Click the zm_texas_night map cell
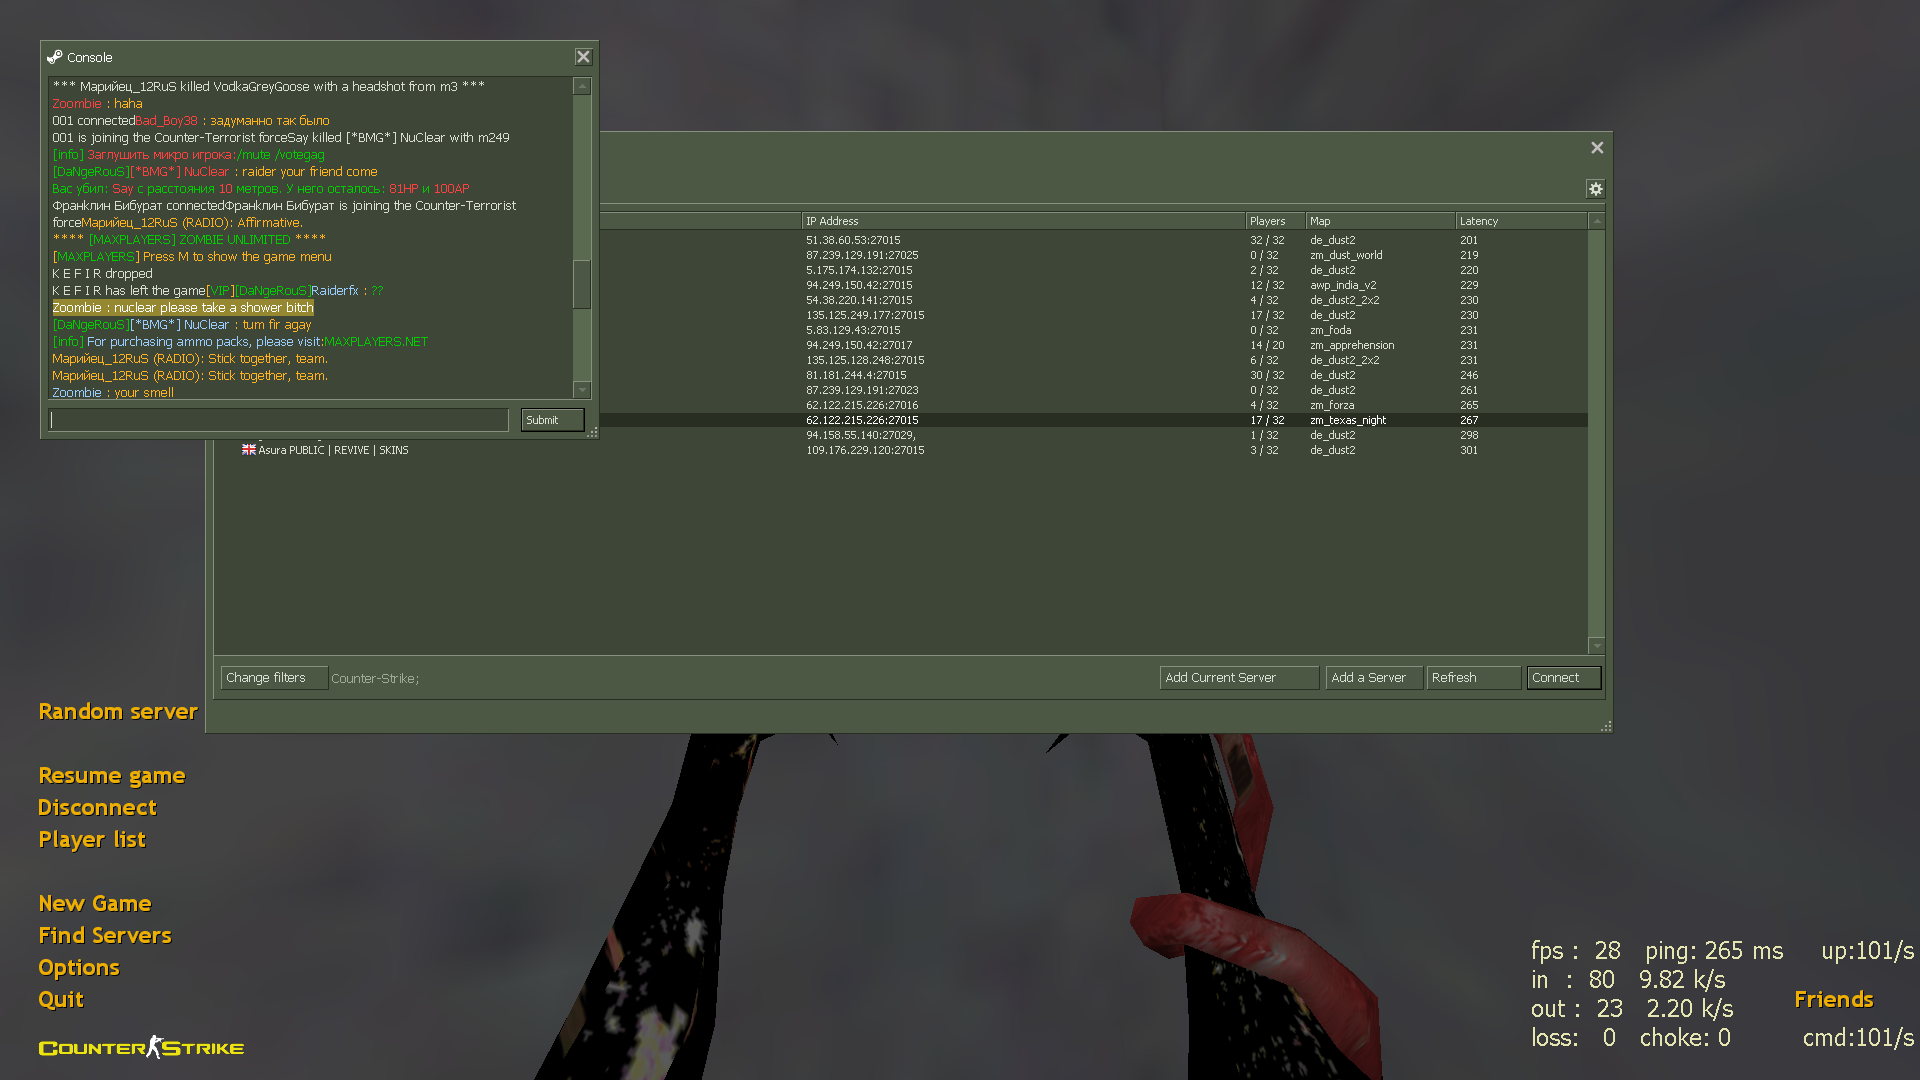Screen dimensions: 1920x1080 (1348, 420)
